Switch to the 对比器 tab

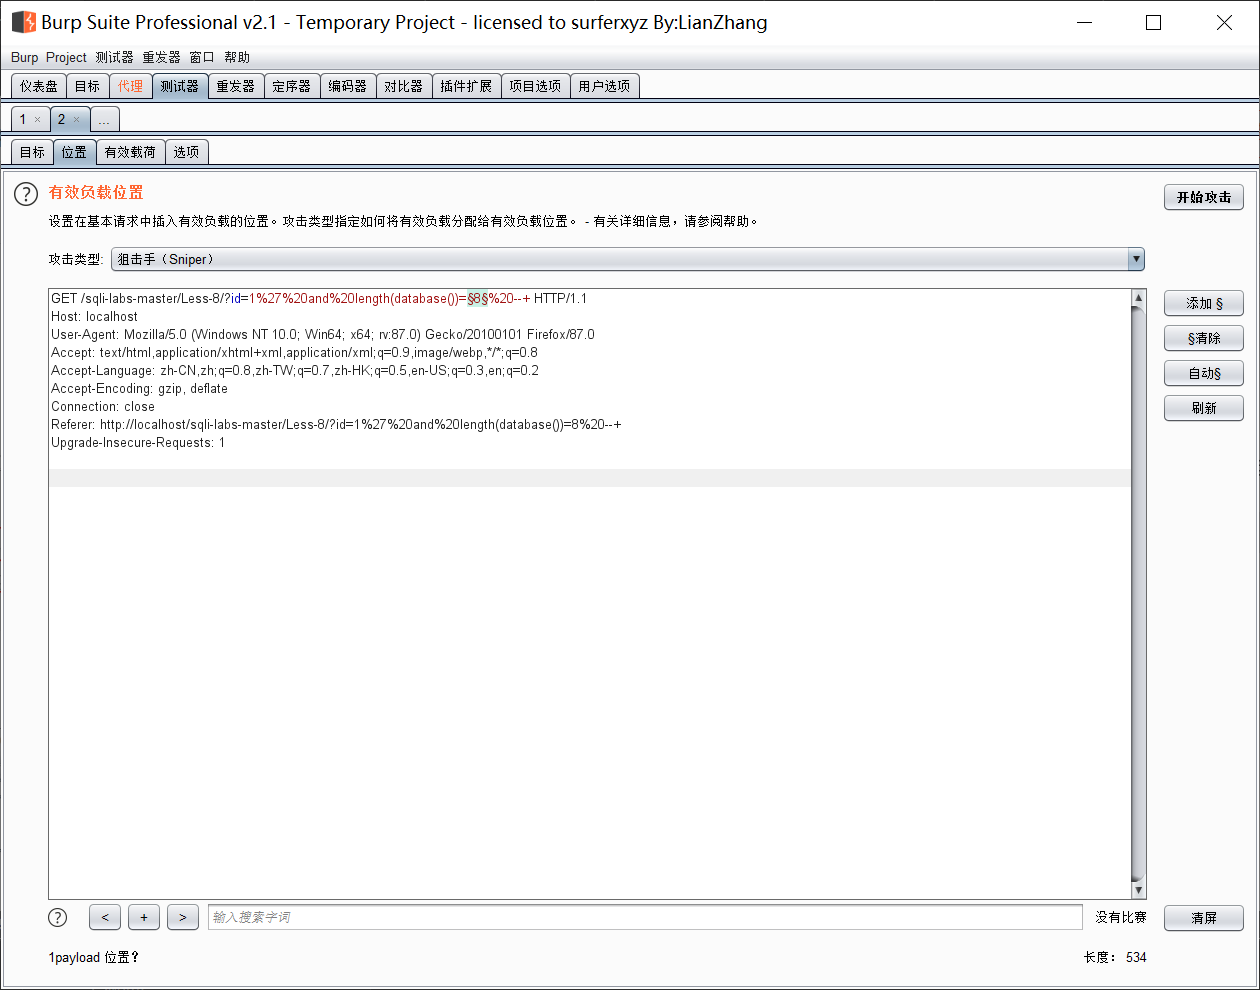[x=404, y=86]
